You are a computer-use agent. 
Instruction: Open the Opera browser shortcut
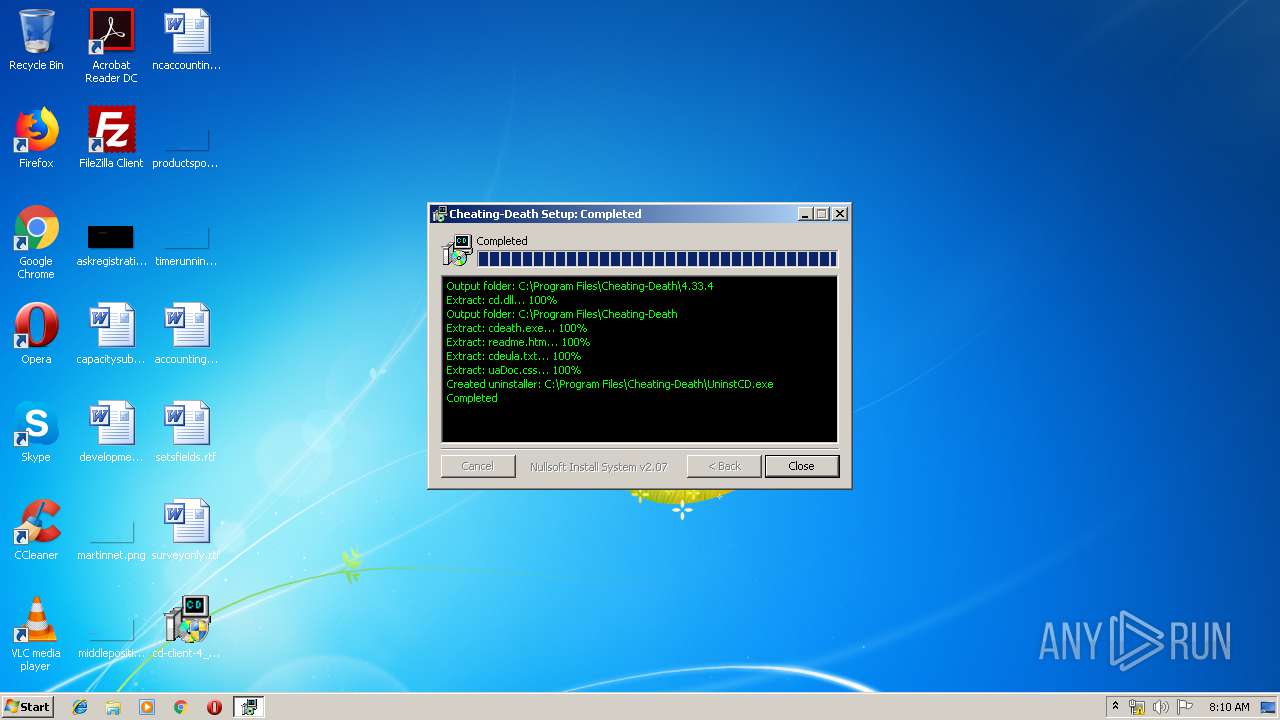click(36, 334)
